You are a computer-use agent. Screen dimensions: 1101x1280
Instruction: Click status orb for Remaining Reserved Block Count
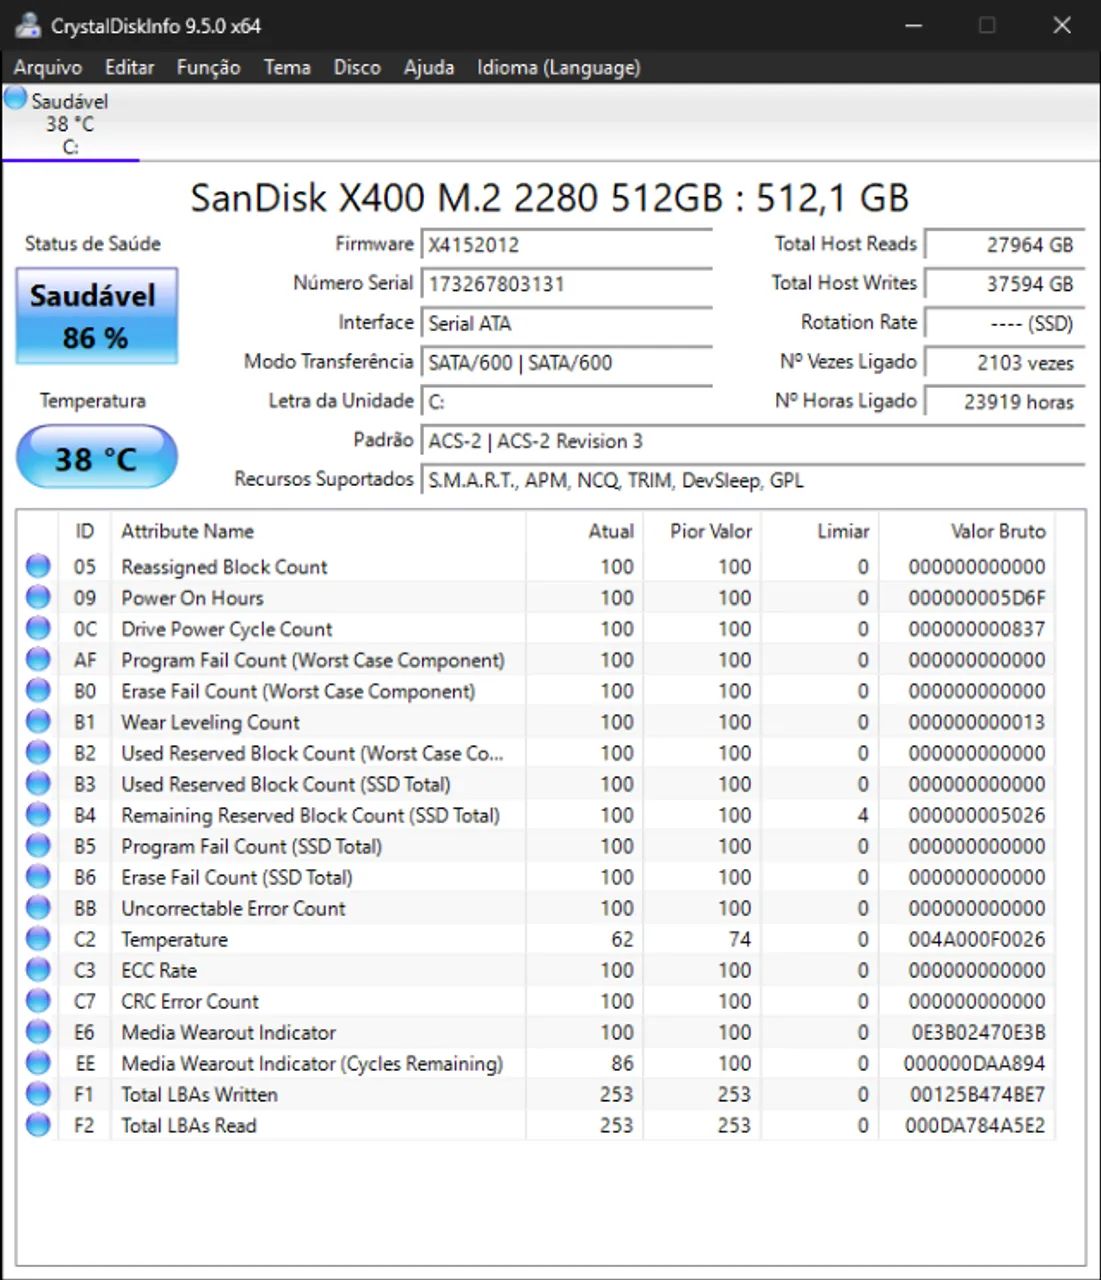38,814
